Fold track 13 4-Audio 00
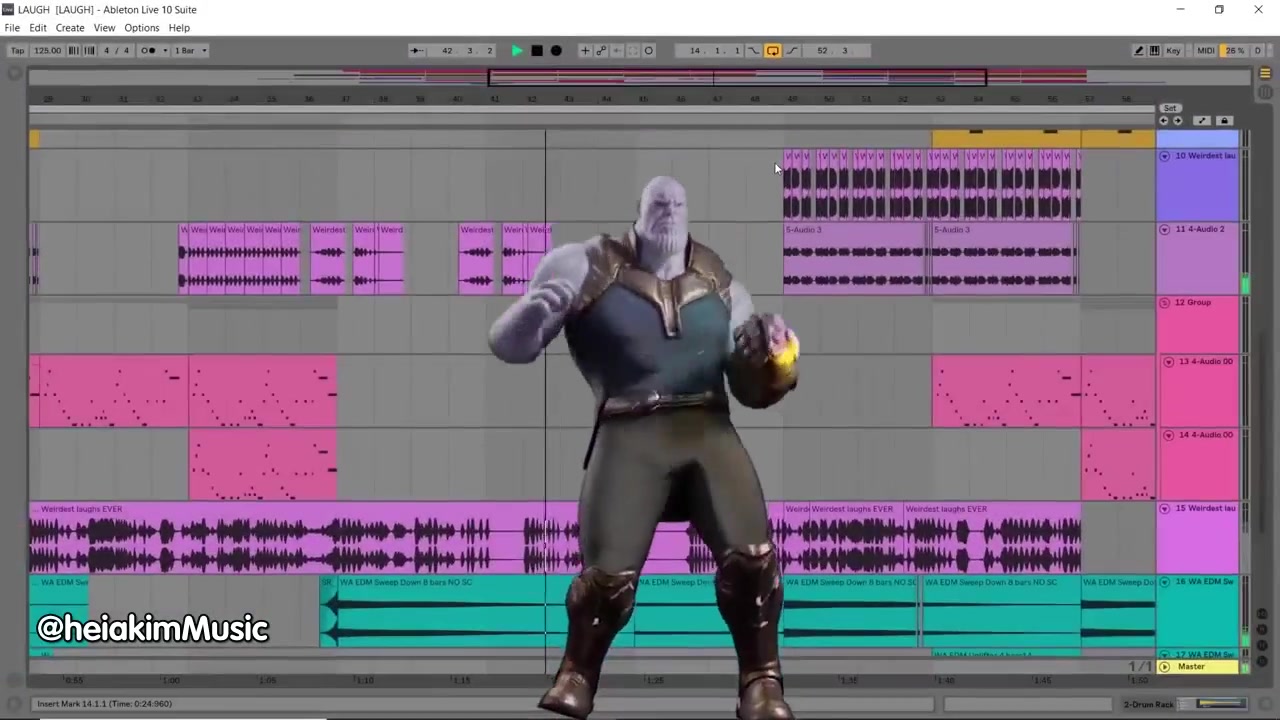This screenshot has width=1280, height=720. click(x=1168, y=362)
